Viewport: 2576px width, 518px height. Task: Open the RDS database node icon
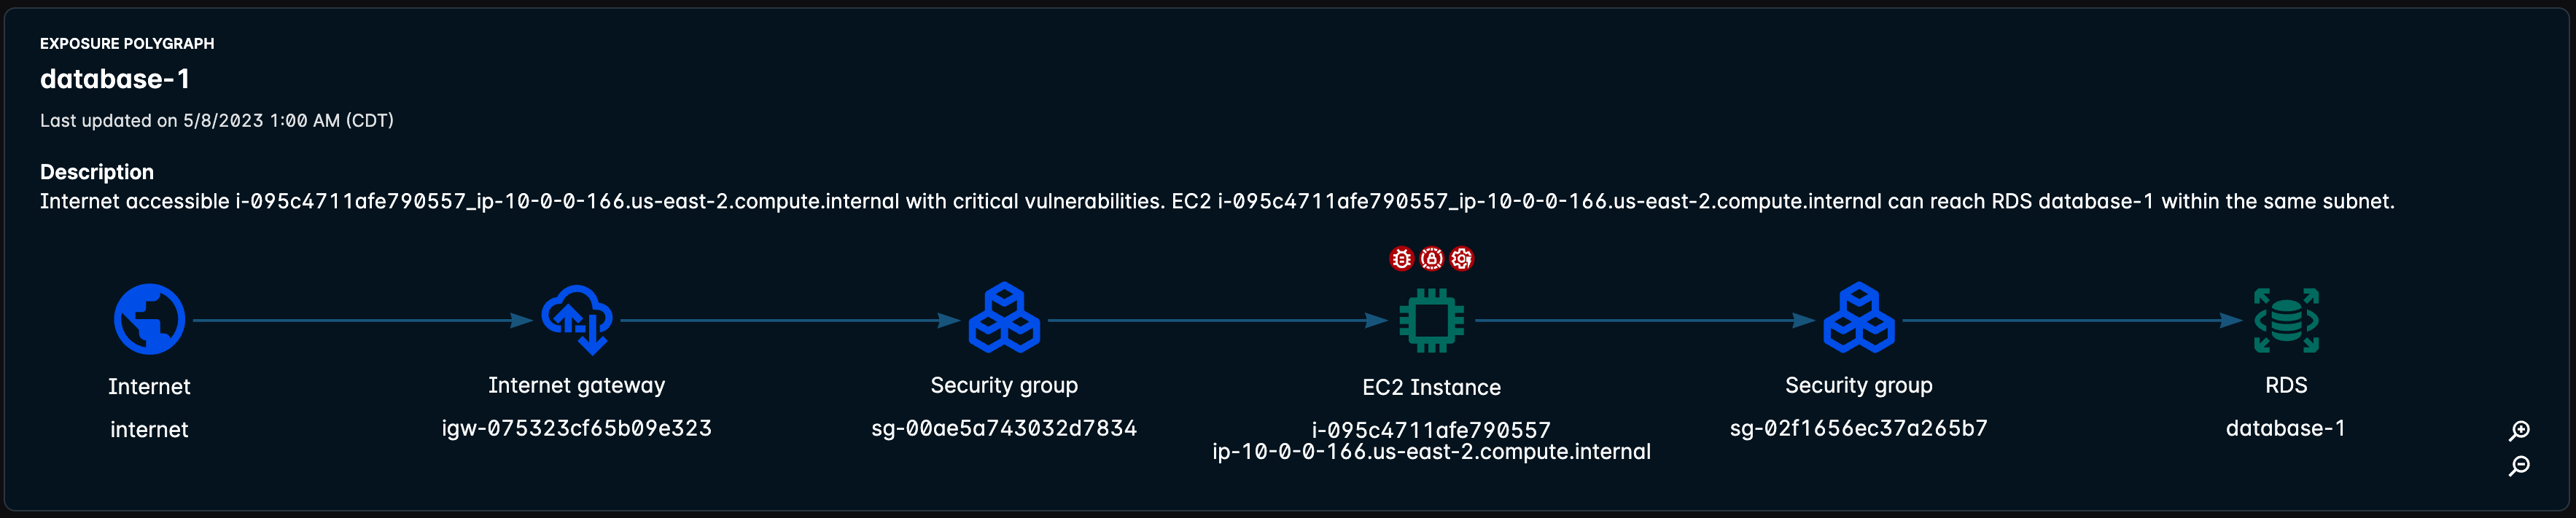click(2286, 320)
